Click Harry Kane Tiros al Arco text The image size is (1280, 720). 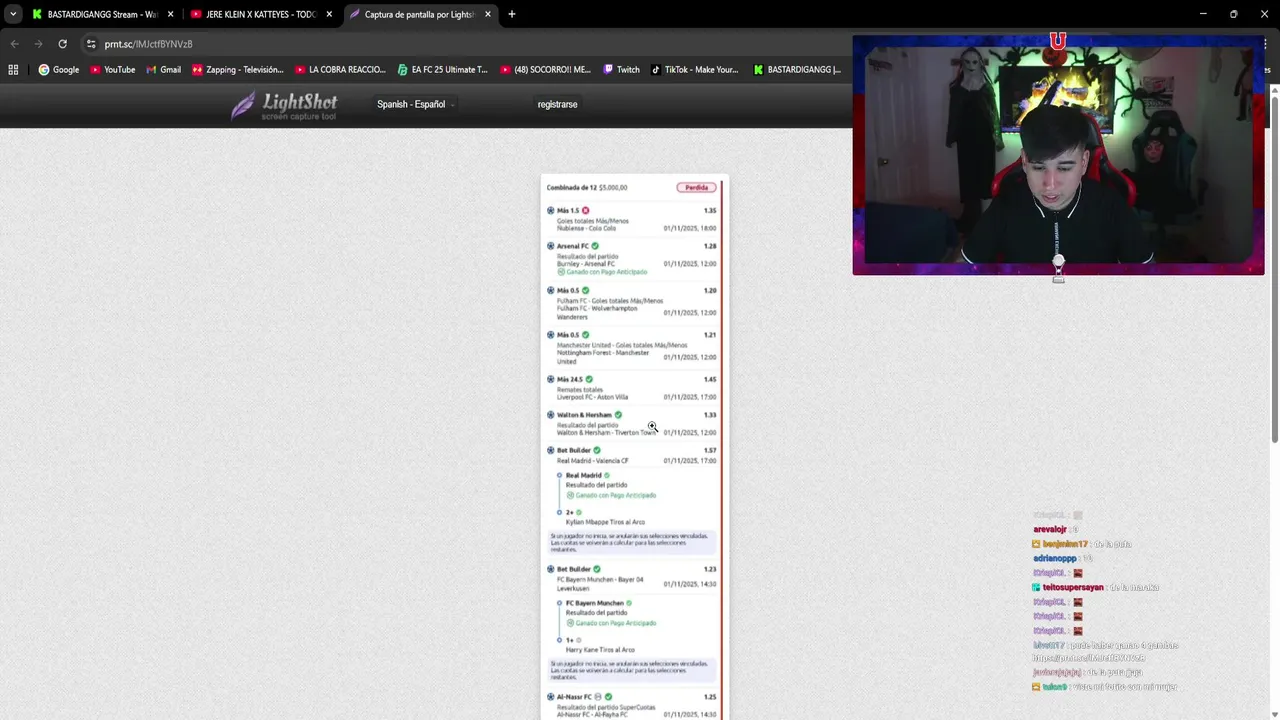point(599,650)
